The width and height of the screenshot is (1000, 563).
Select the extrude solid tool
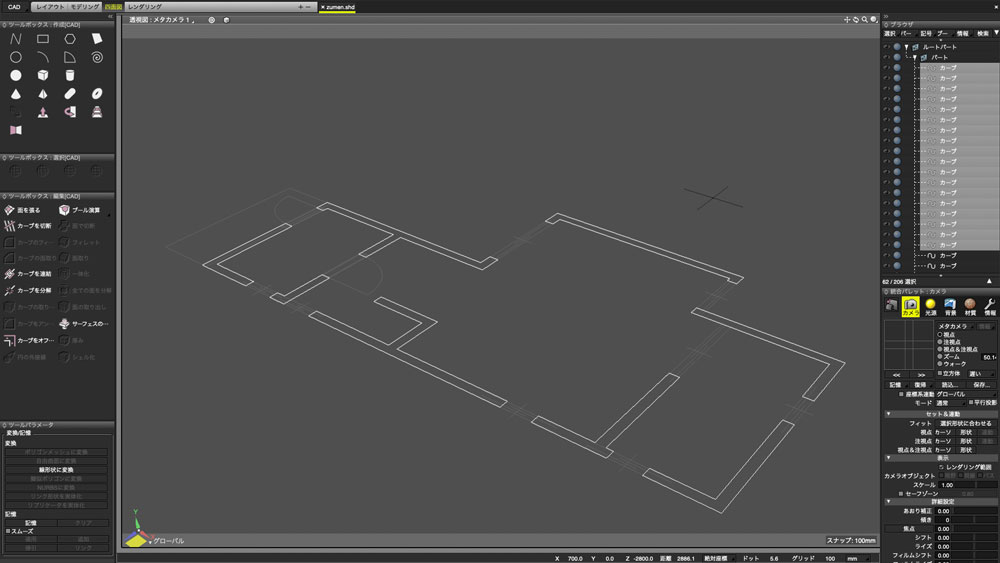click(x=43, y=112)
